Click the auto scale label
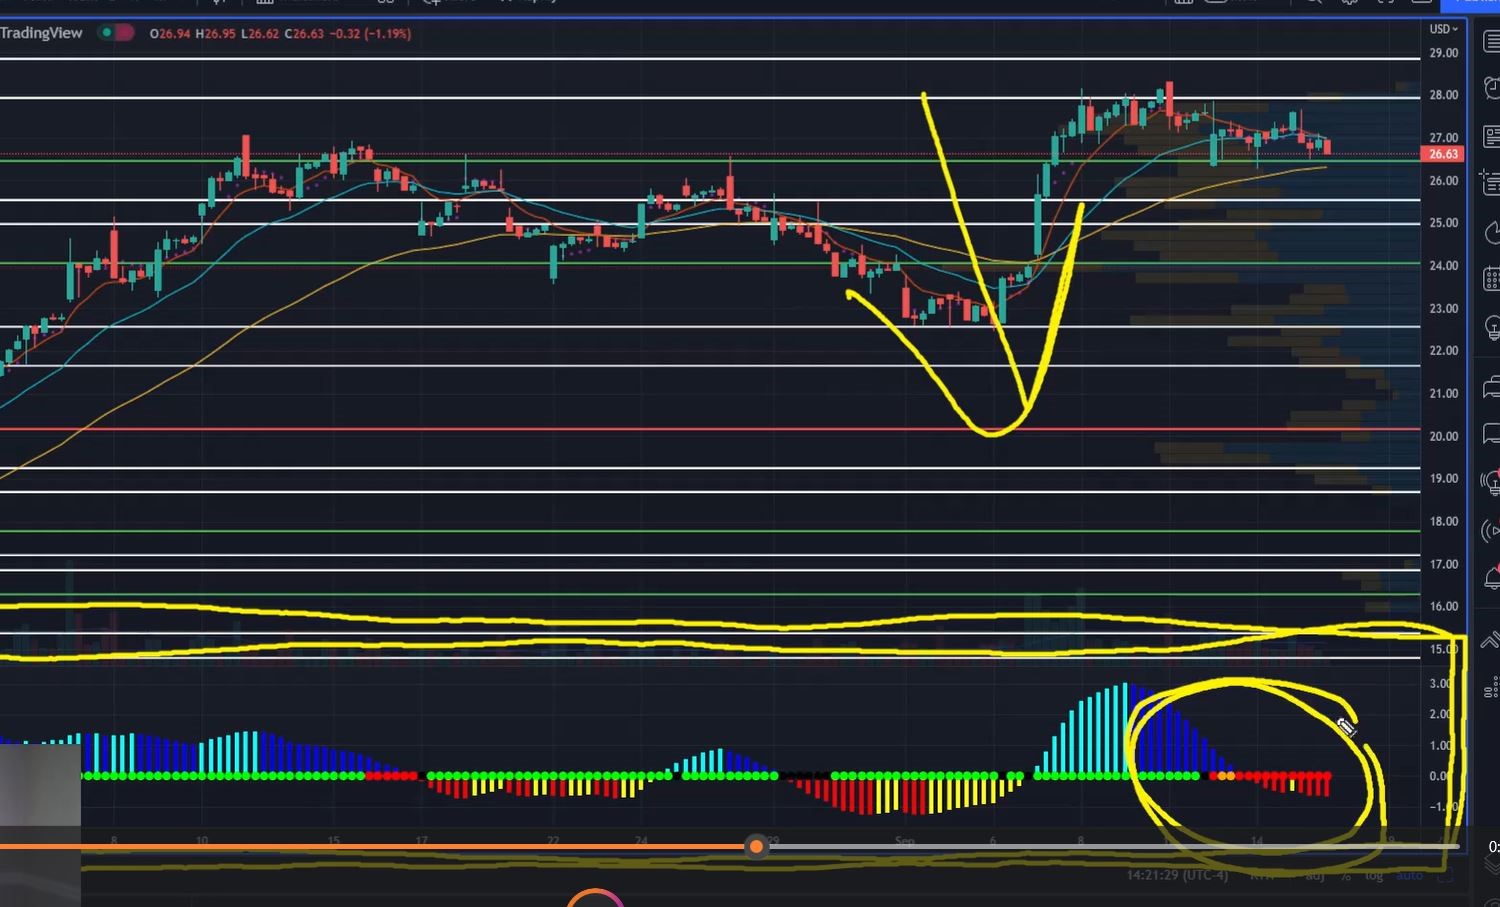Image resolution: width=1500 pixels, height=907 pixels. (x=1410, y=875)
